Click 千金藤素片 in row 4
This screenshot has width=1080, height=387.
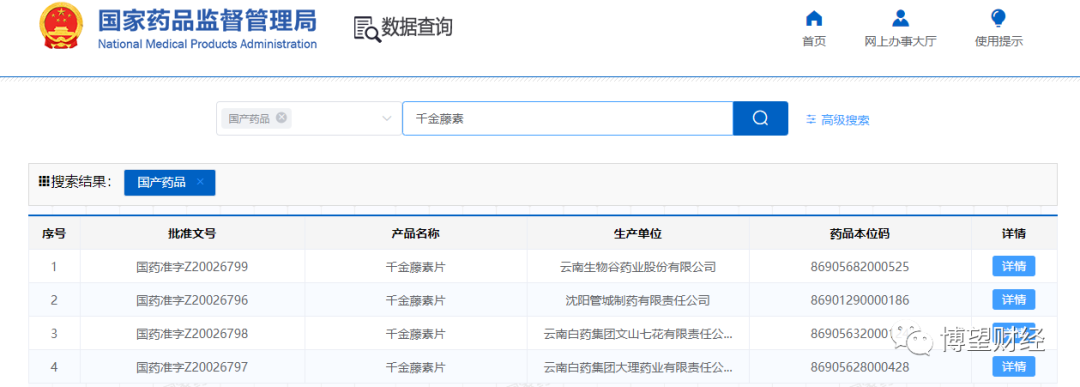pos(416,367)
